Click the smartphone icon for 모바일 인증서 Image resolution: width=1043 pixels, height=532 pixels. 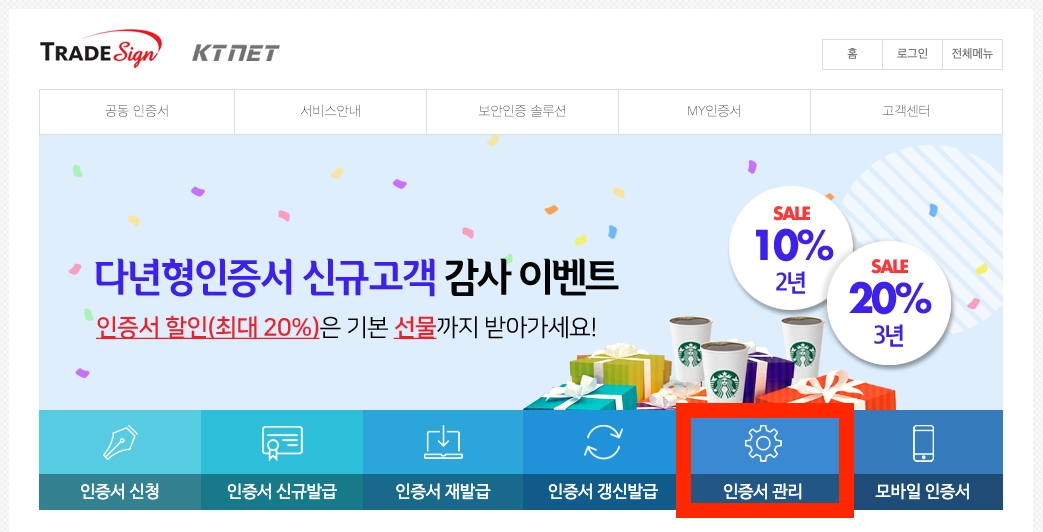(x=923, y=443)
